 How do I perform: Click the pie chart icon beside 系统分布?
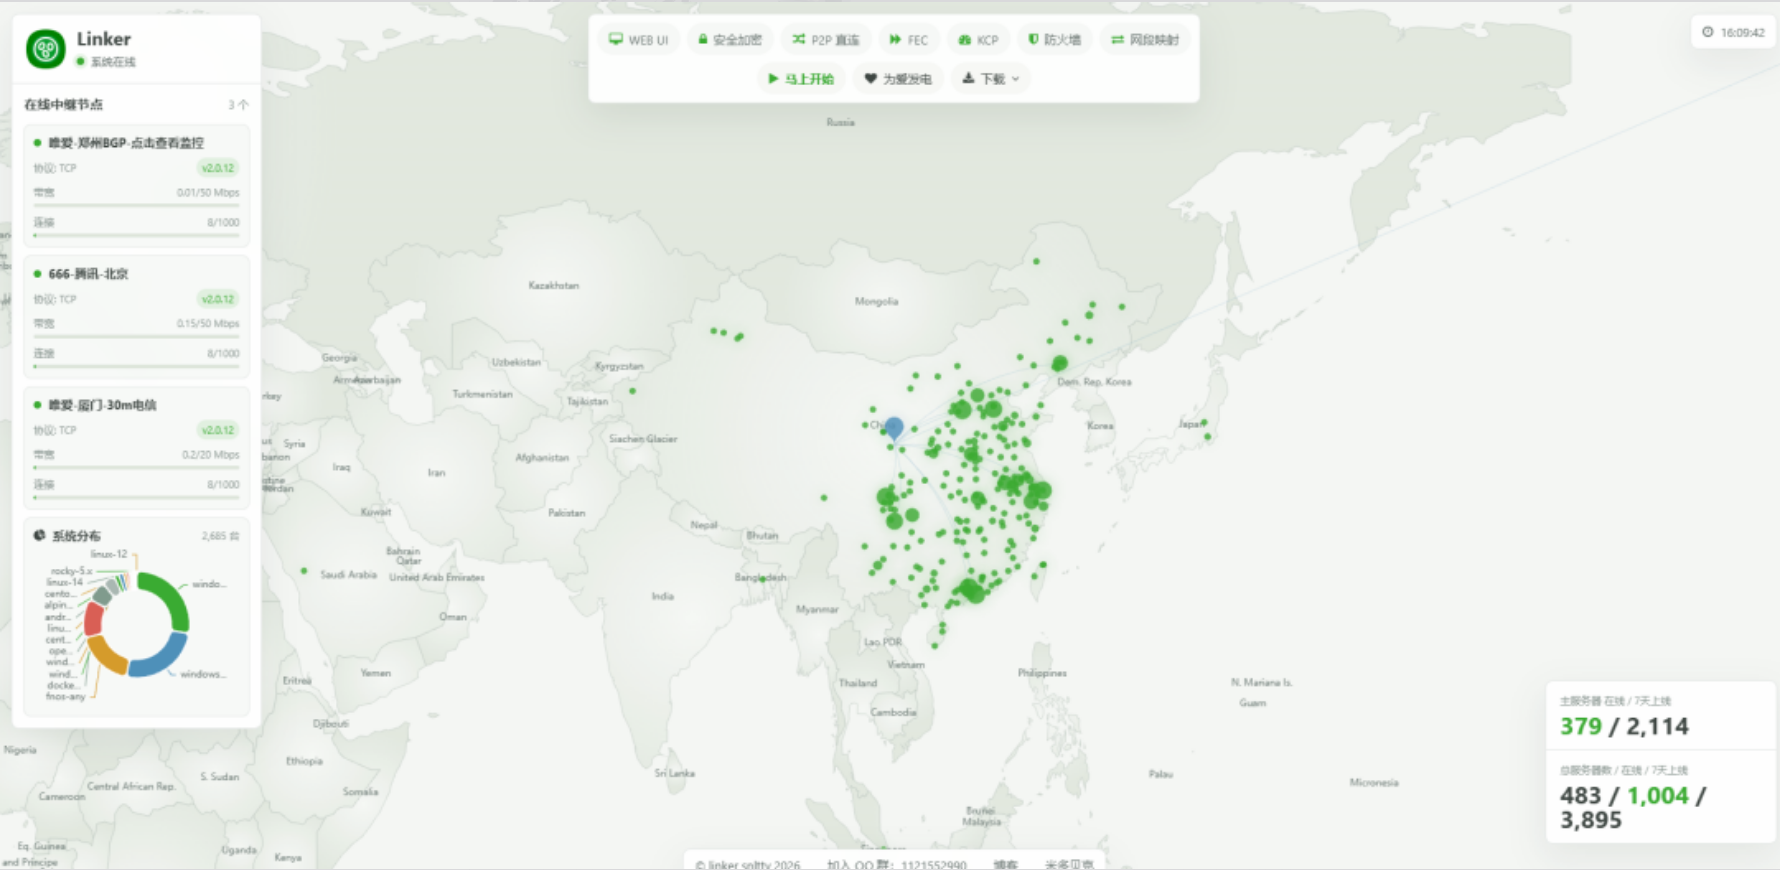[39, 535]
